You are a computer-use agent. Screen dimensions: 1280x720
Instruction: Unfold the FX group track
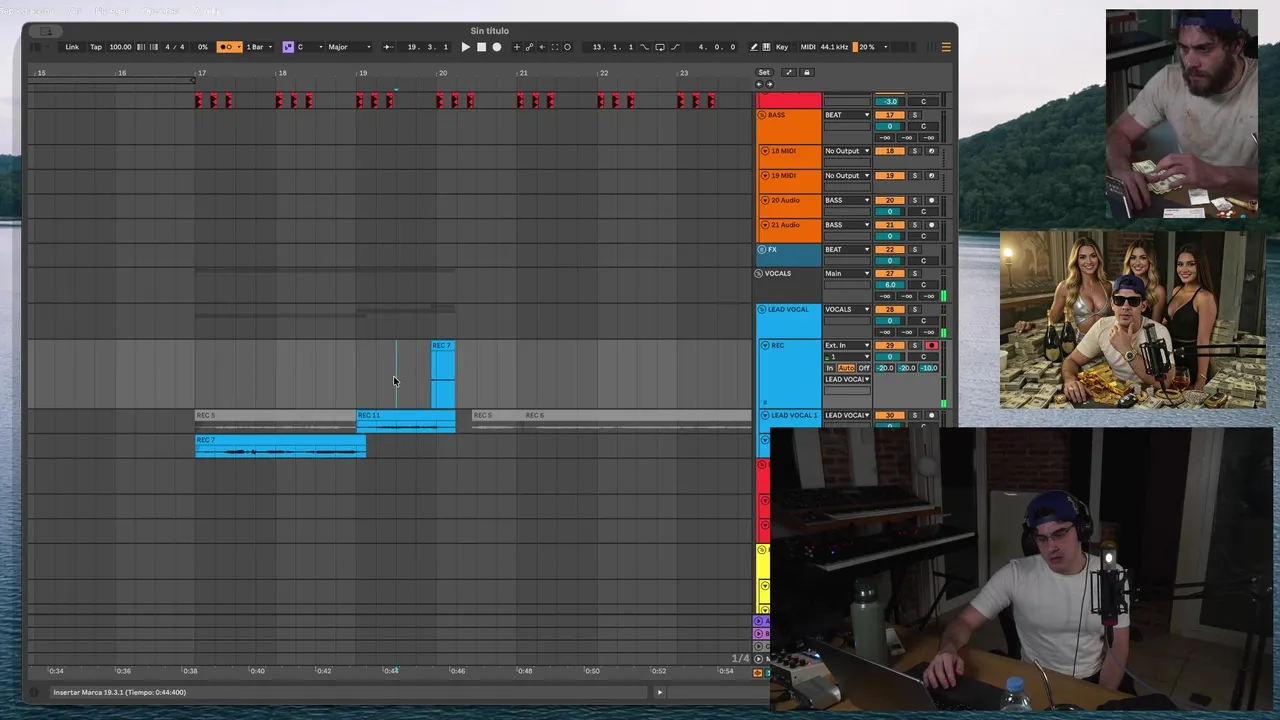point(762,249)
